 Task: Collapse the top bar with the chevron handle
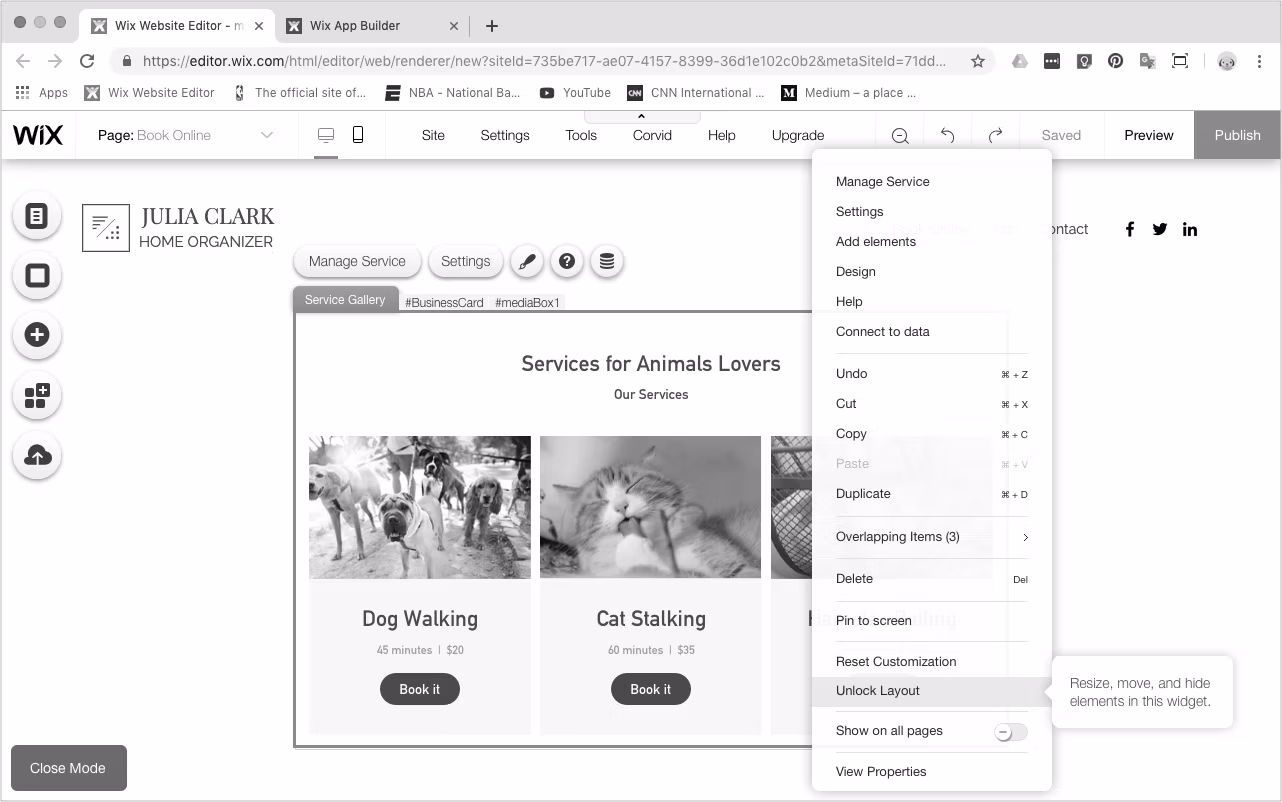click(x=641, y=117)
